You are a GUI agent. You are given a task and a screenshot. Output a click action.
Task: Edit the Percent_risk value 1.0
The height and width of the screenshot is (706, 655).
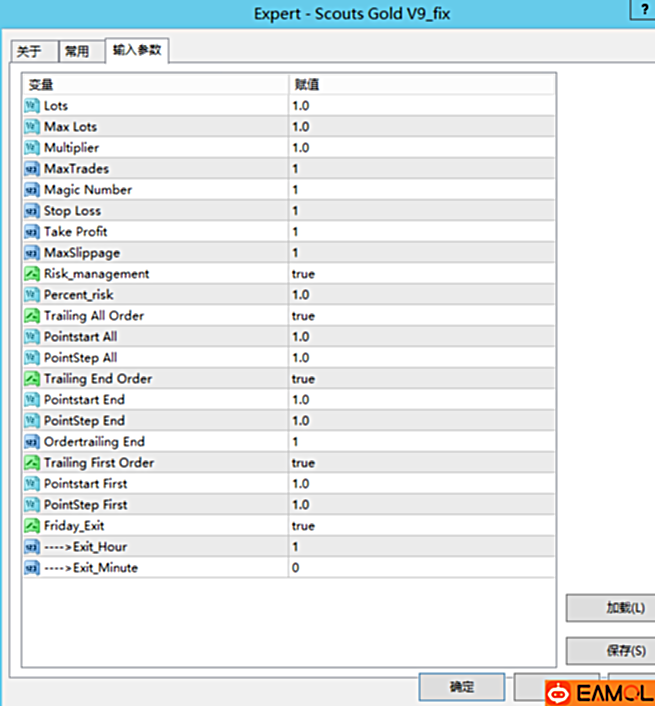coord(421,295)
